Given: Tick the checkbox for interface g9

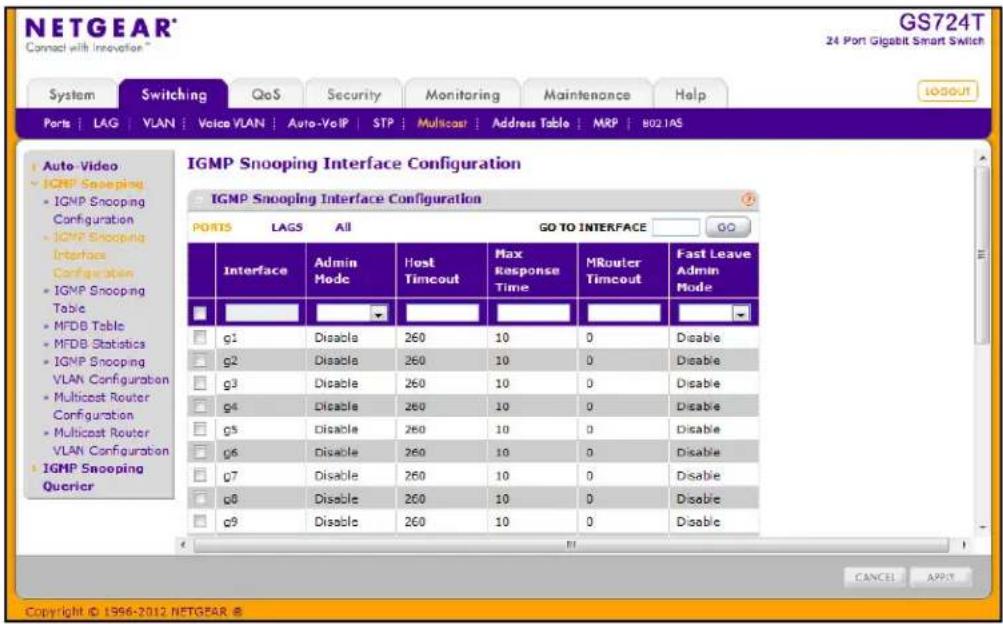Looking at the screenshot, I should (200, 521).
